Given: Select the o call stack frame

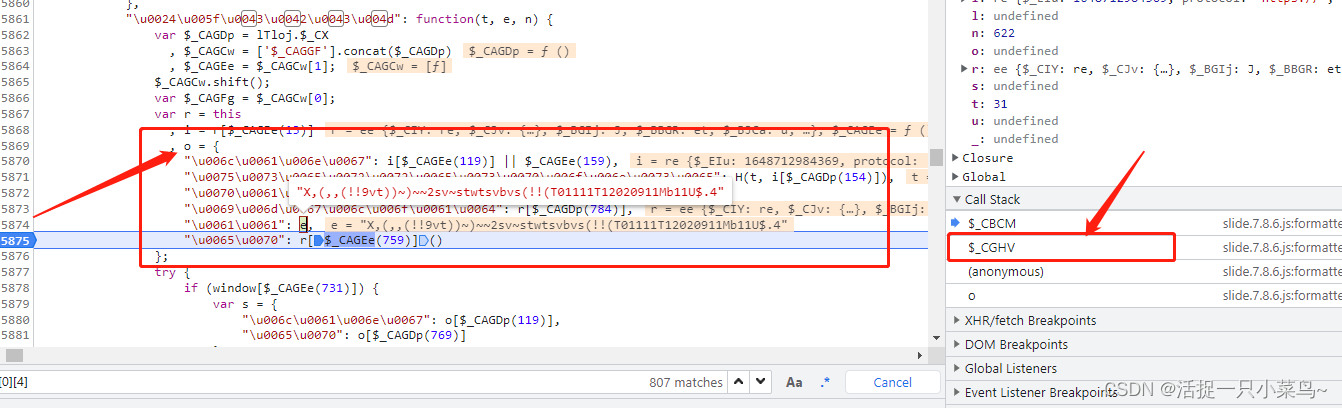Looking at the screenshot, I should [x=972, y=296].
